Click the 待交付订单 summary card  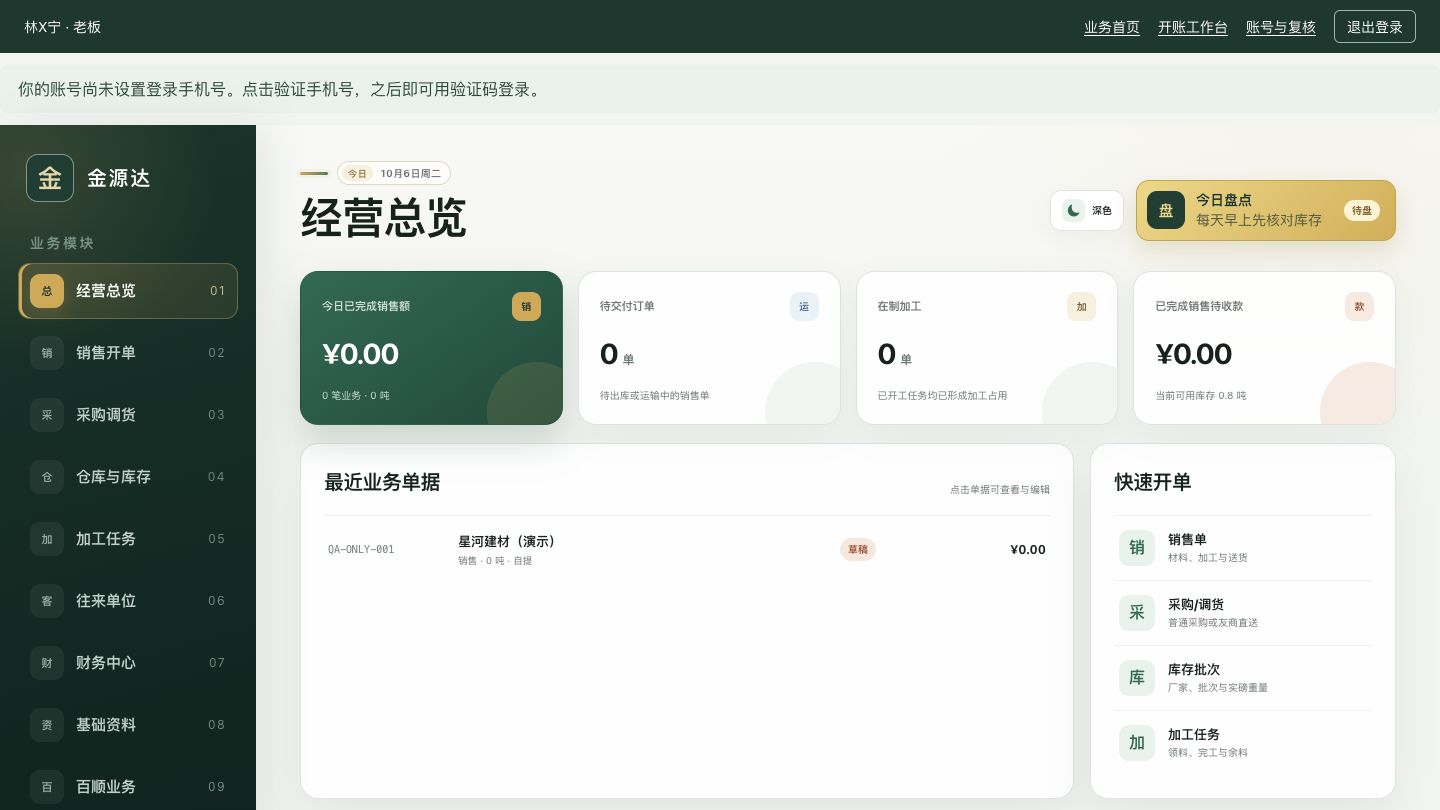[x=709, y=348]
